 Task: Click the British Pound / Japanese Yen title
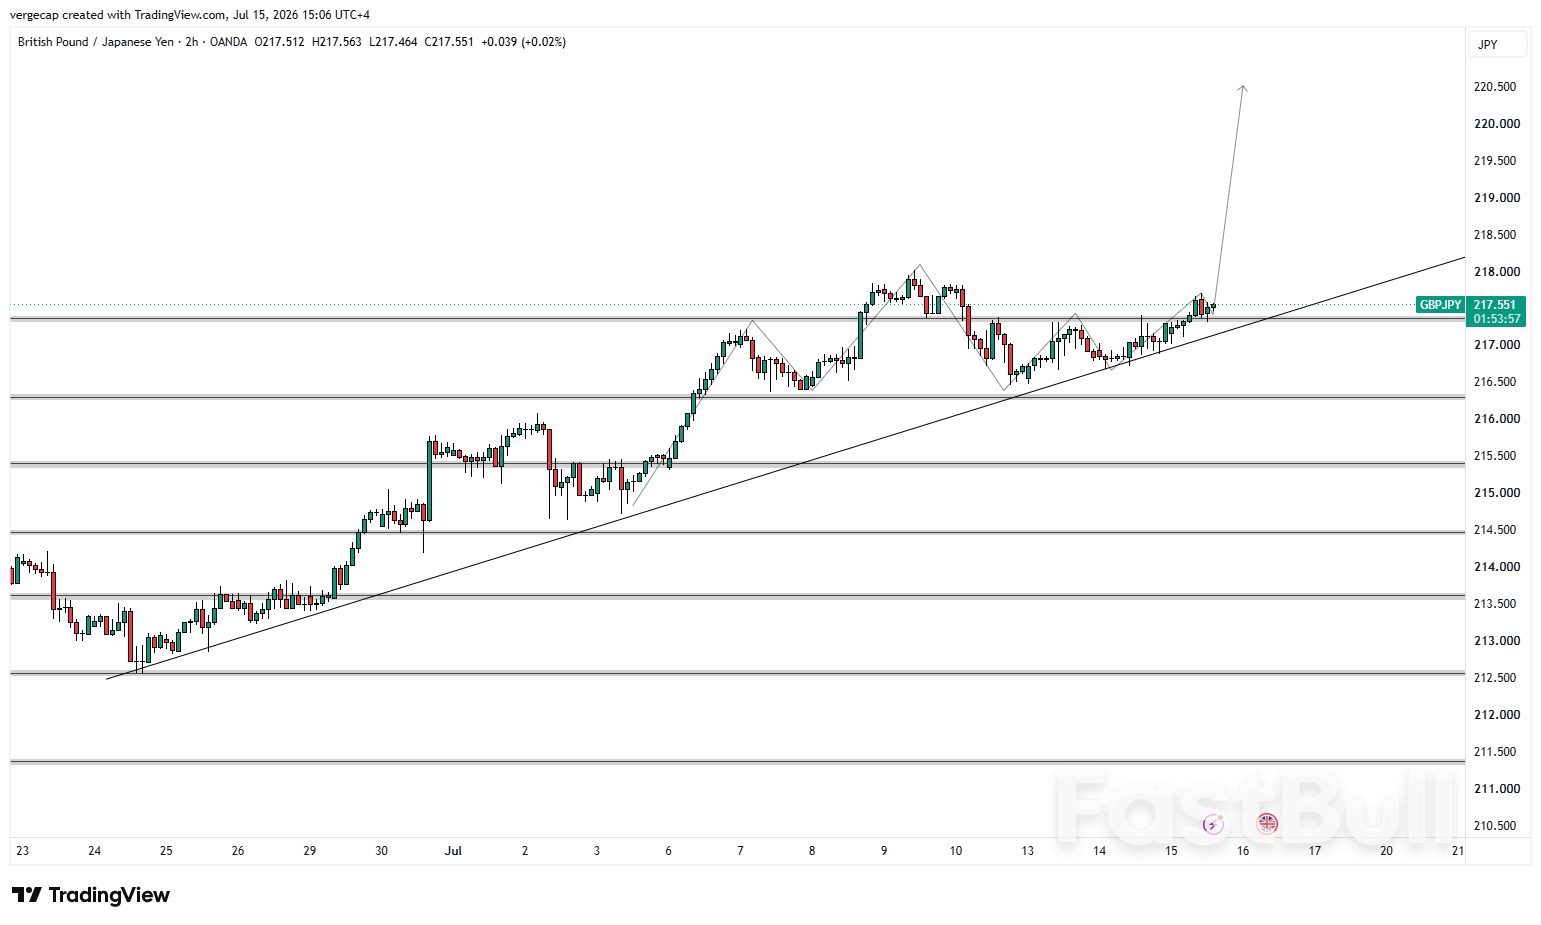click(96, 42)
